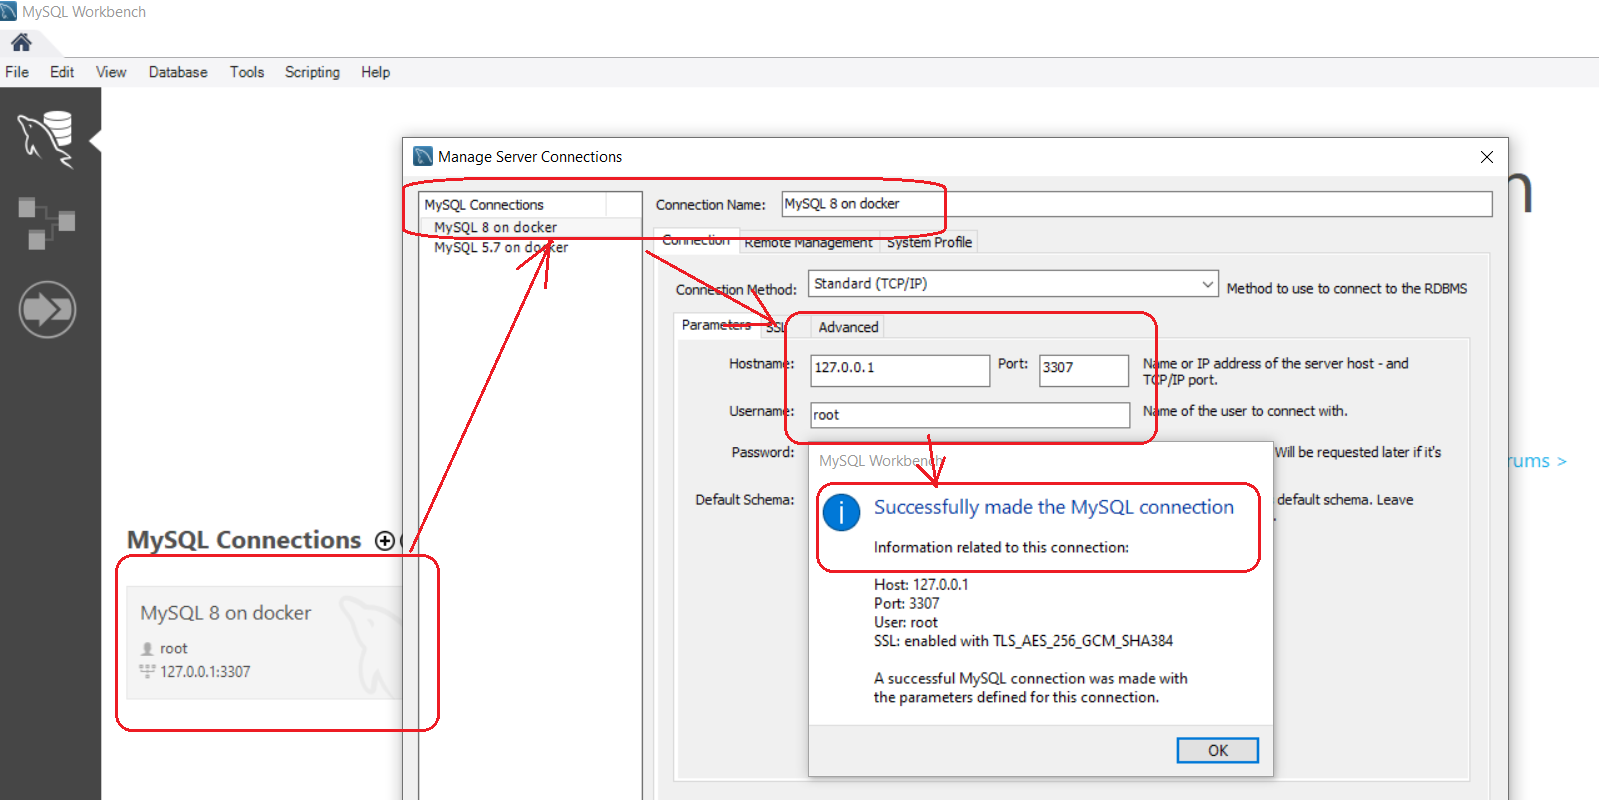Screen dimensions: 1599x800
Task: Click the MySQL Workbench title bar icon
Action: pos(9,11)
